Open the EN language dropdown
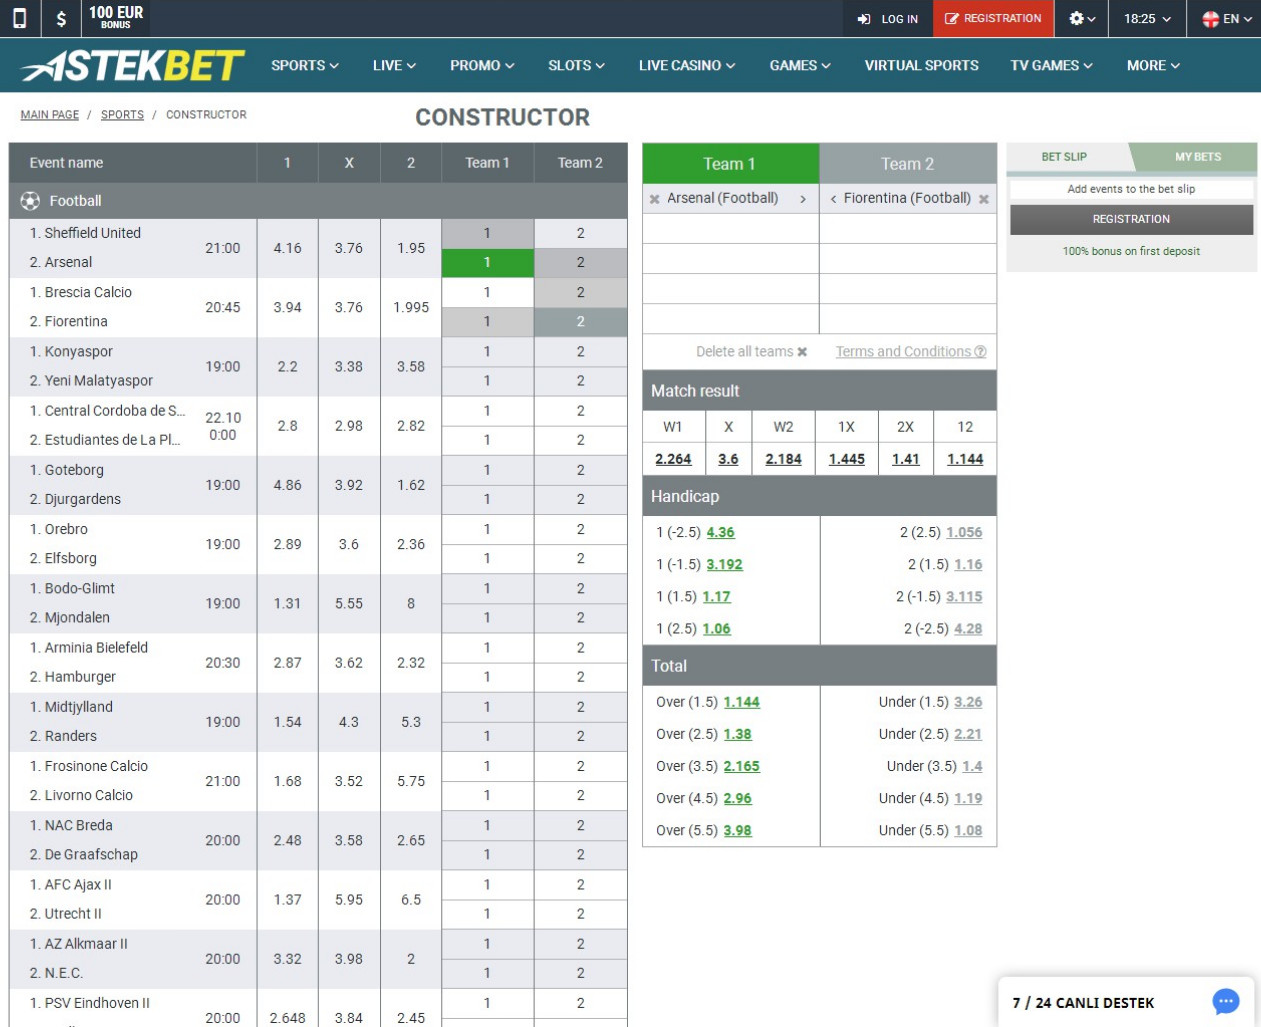Image resolution: width=1261 pixels, height=1027 pixels. (1227, 18)
